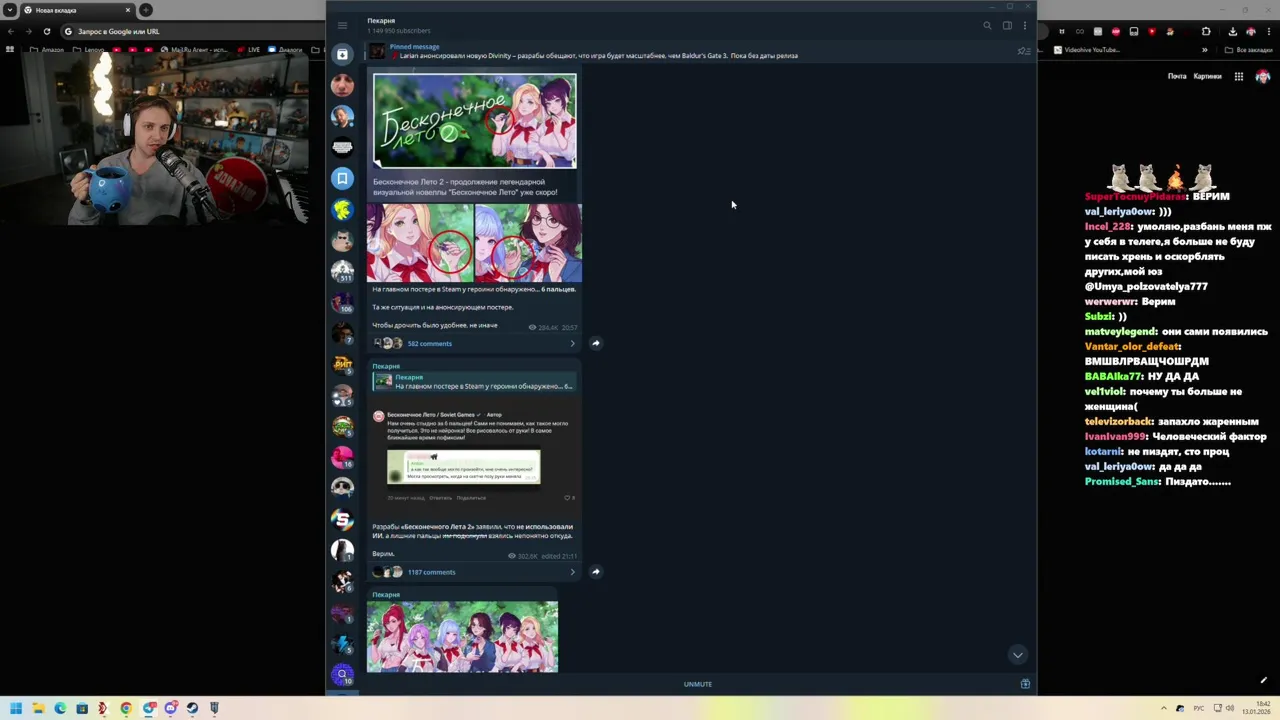Open the Windows Start menu
The width and height of the screenshot is (1280, 720).
coord(15,708)
